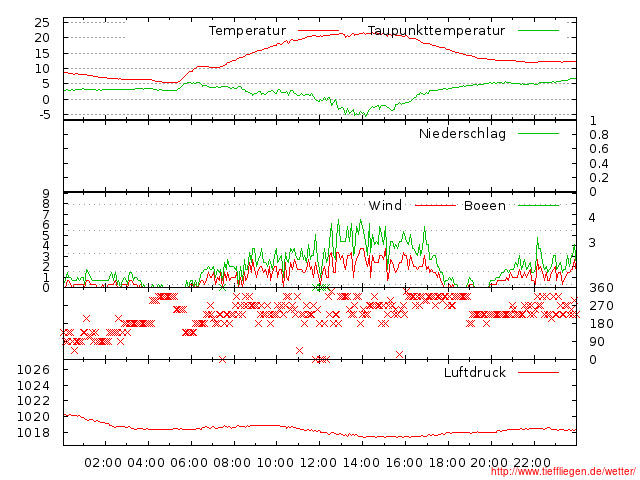The image size is (640, 480).
Task: Click the 180 wind direction axis label
Action: [601, 324]
